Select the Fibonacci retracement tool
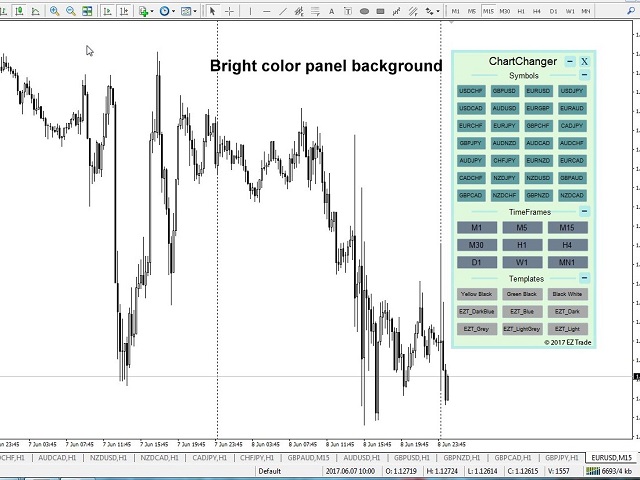This screenshot has height=480, width=640. pos(315,11)
